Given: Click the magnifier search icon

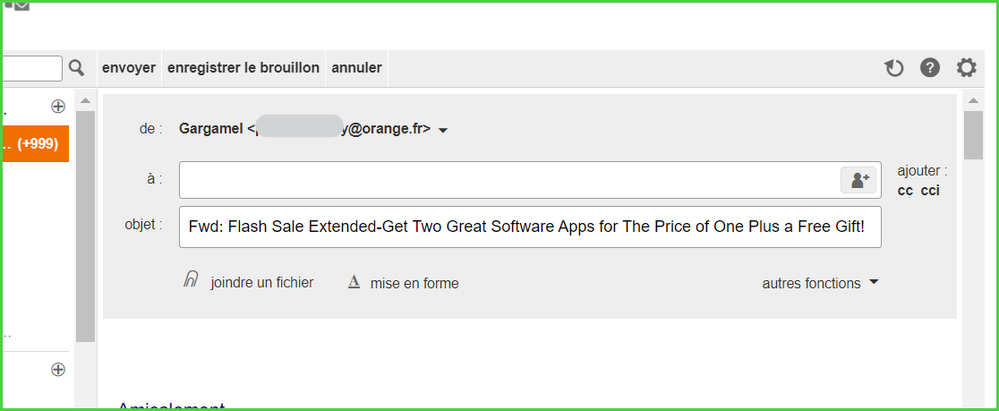Looking at the screenshot, I should (77, 68).
